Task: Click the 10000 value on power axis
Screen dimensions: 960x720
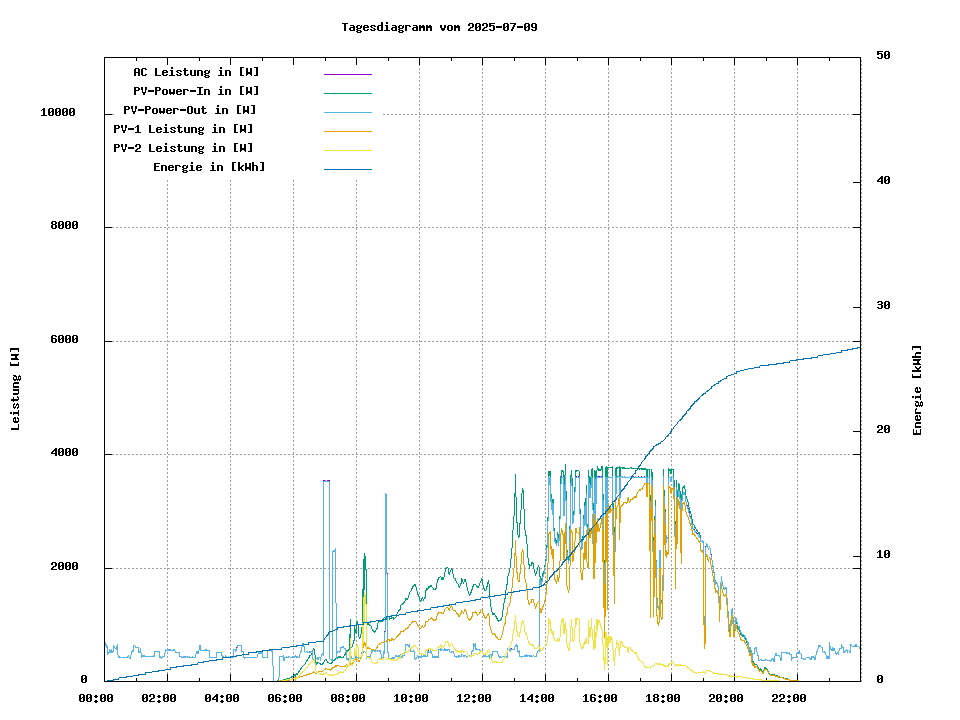Action: 58,113
